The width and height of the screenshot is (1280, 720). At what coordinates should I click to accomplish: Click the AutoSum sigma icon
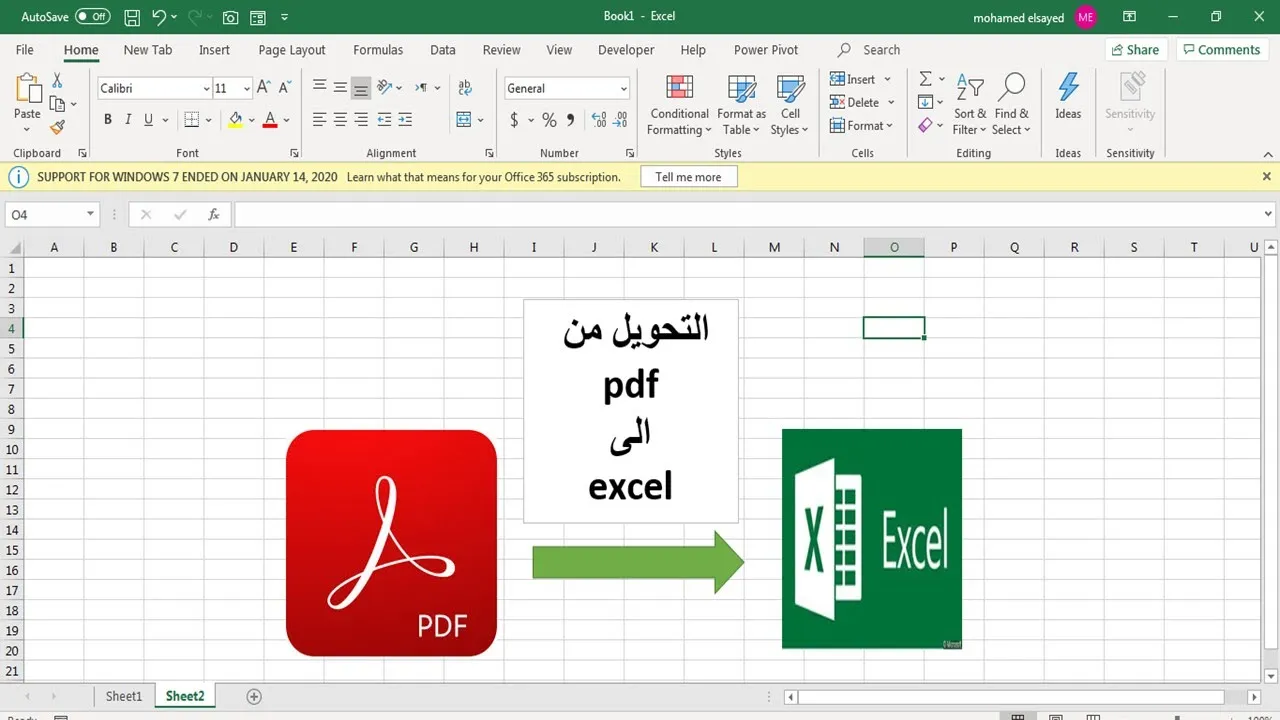(x=926, y=79)
